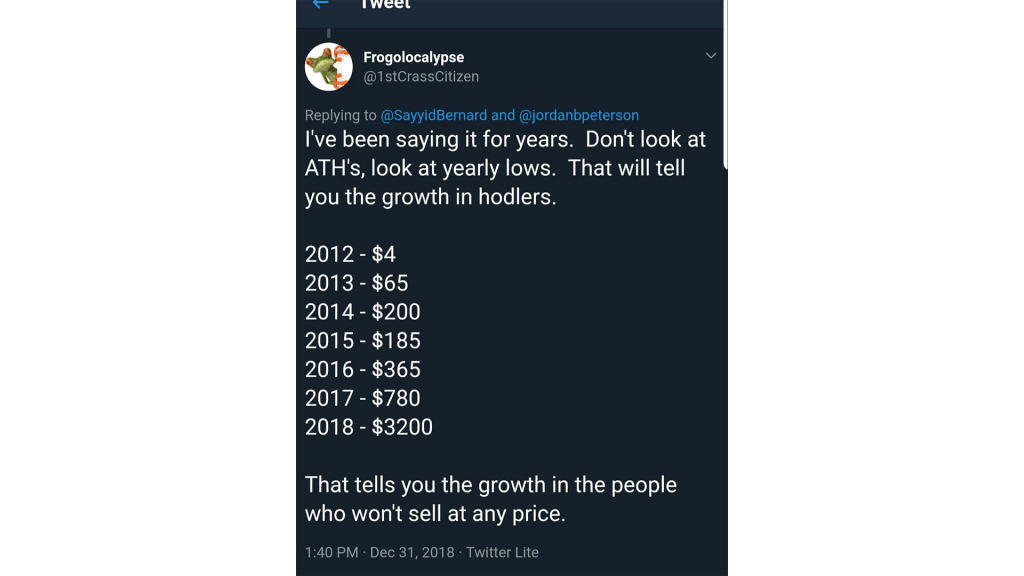
Task: Click the back arrow icon
Action: (x=321, y=4)
